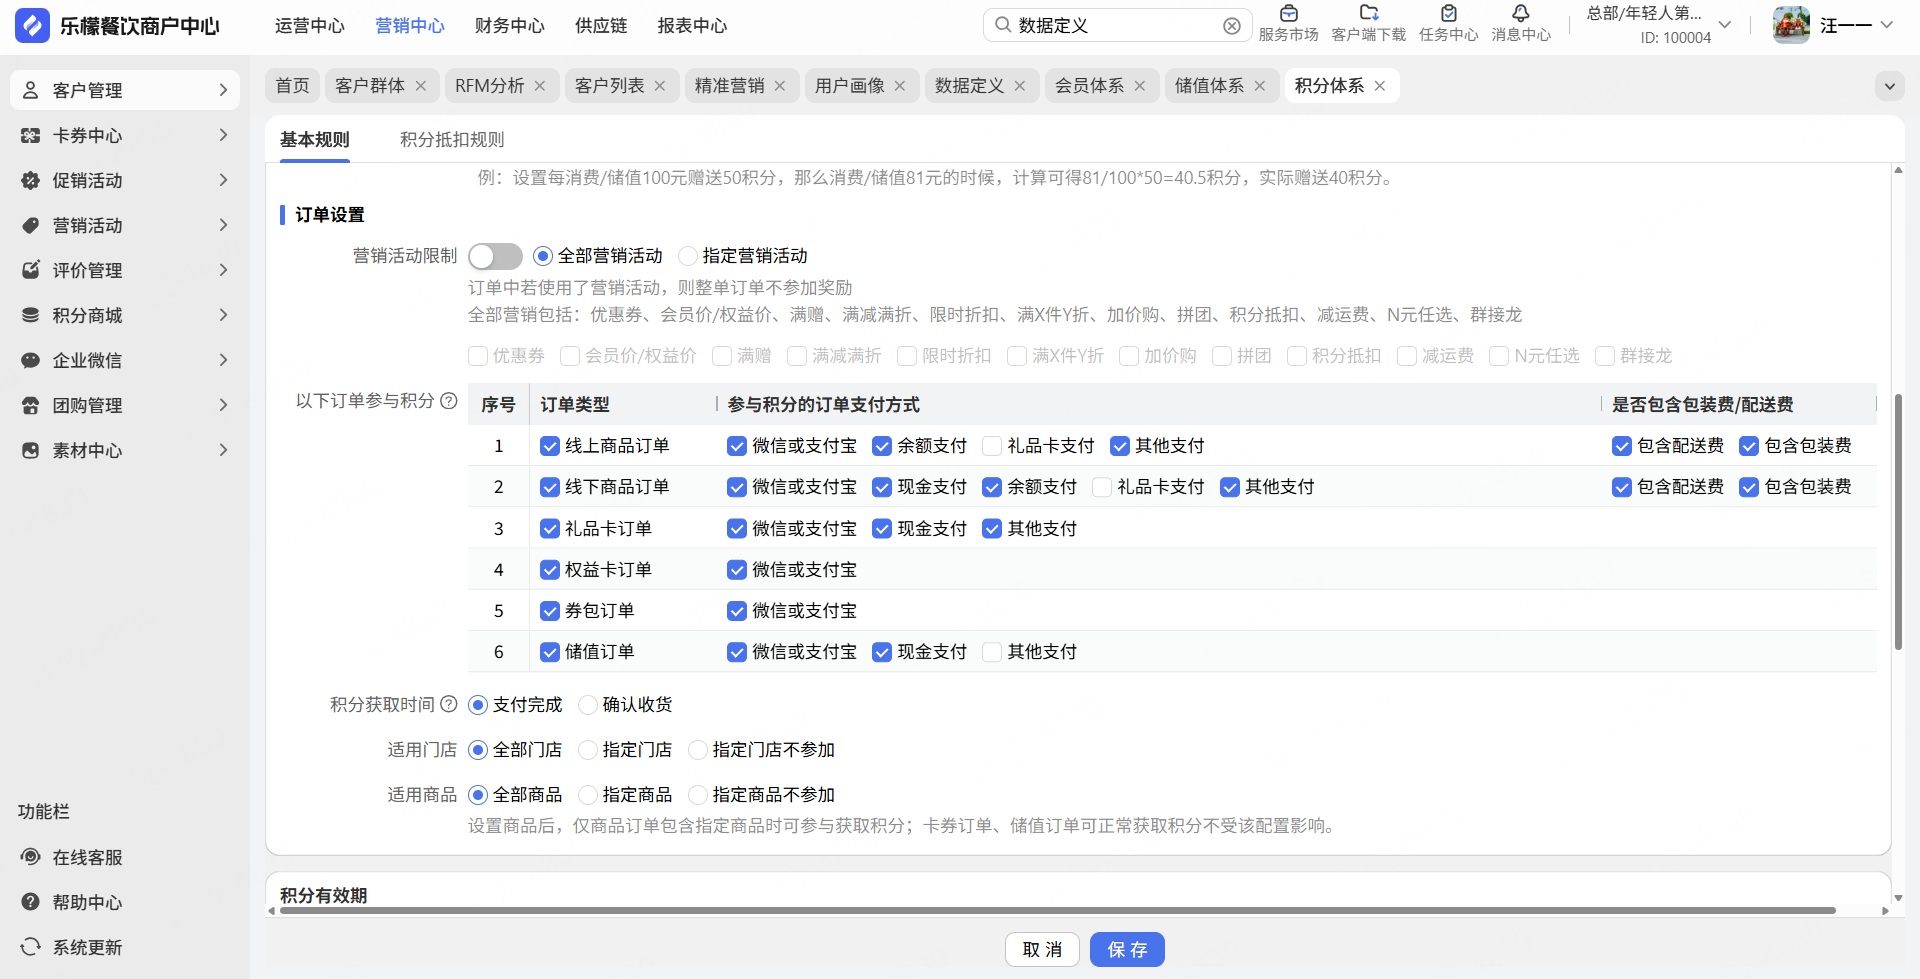Open the tab list dropdown arrow at far right

pos(1889,86)
